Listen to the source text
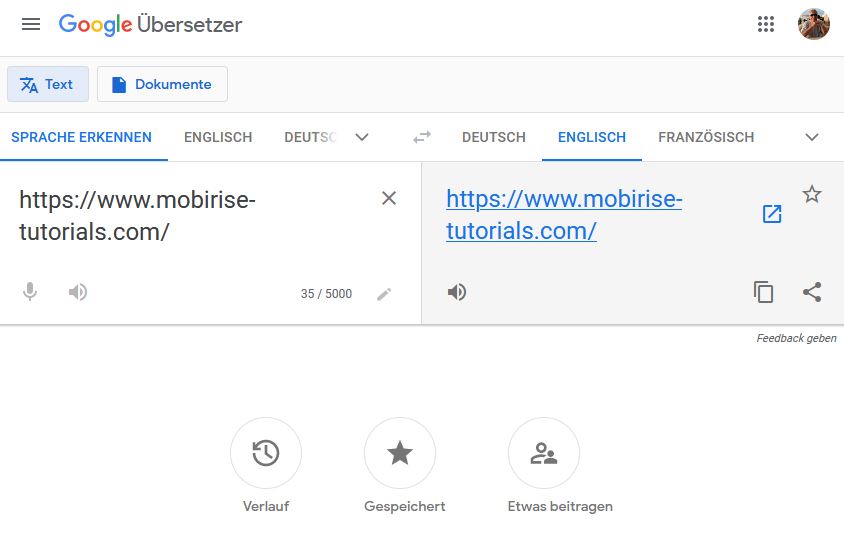This screenshot has width=844, height=554. [78, 292]
